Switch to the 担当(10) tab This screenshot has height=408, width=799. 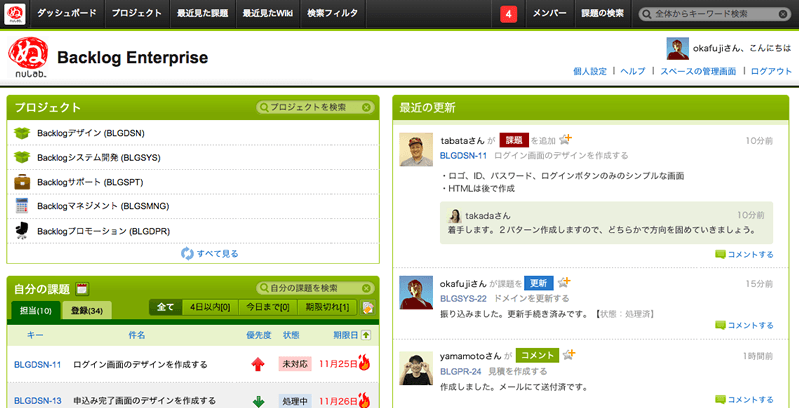(x=36, y=310)
